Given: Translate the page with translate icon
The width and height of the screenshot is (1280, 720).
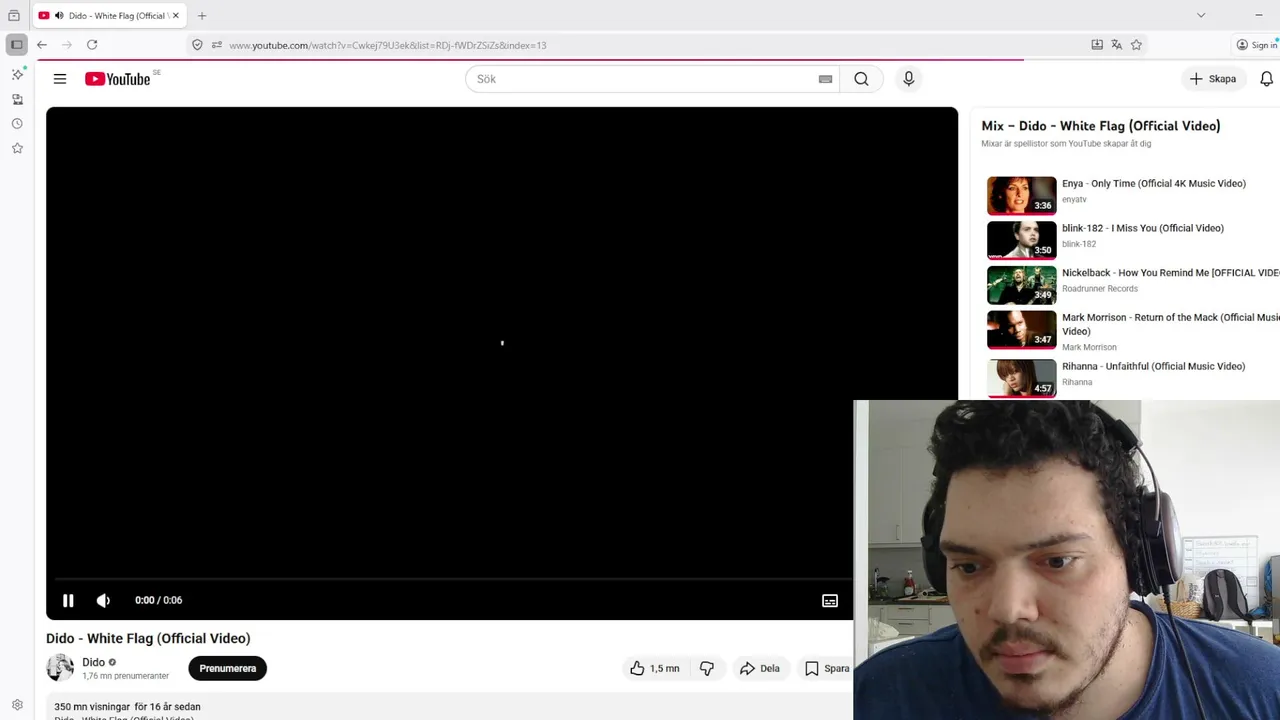Looking at the screenshot, I should tap(1116, 45).
